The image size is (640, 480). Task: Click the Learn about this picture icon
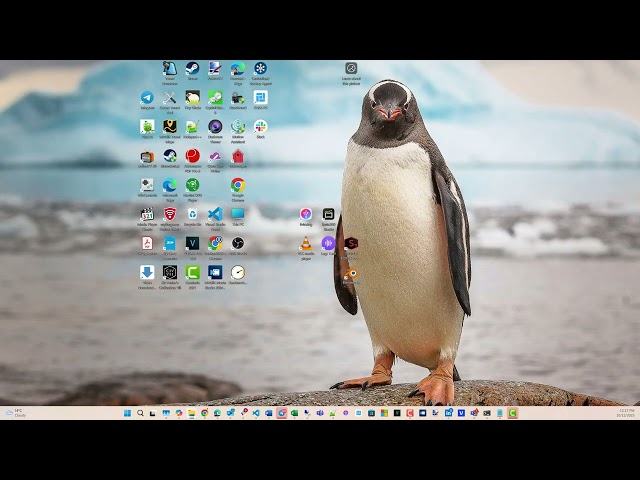point(351,68)
